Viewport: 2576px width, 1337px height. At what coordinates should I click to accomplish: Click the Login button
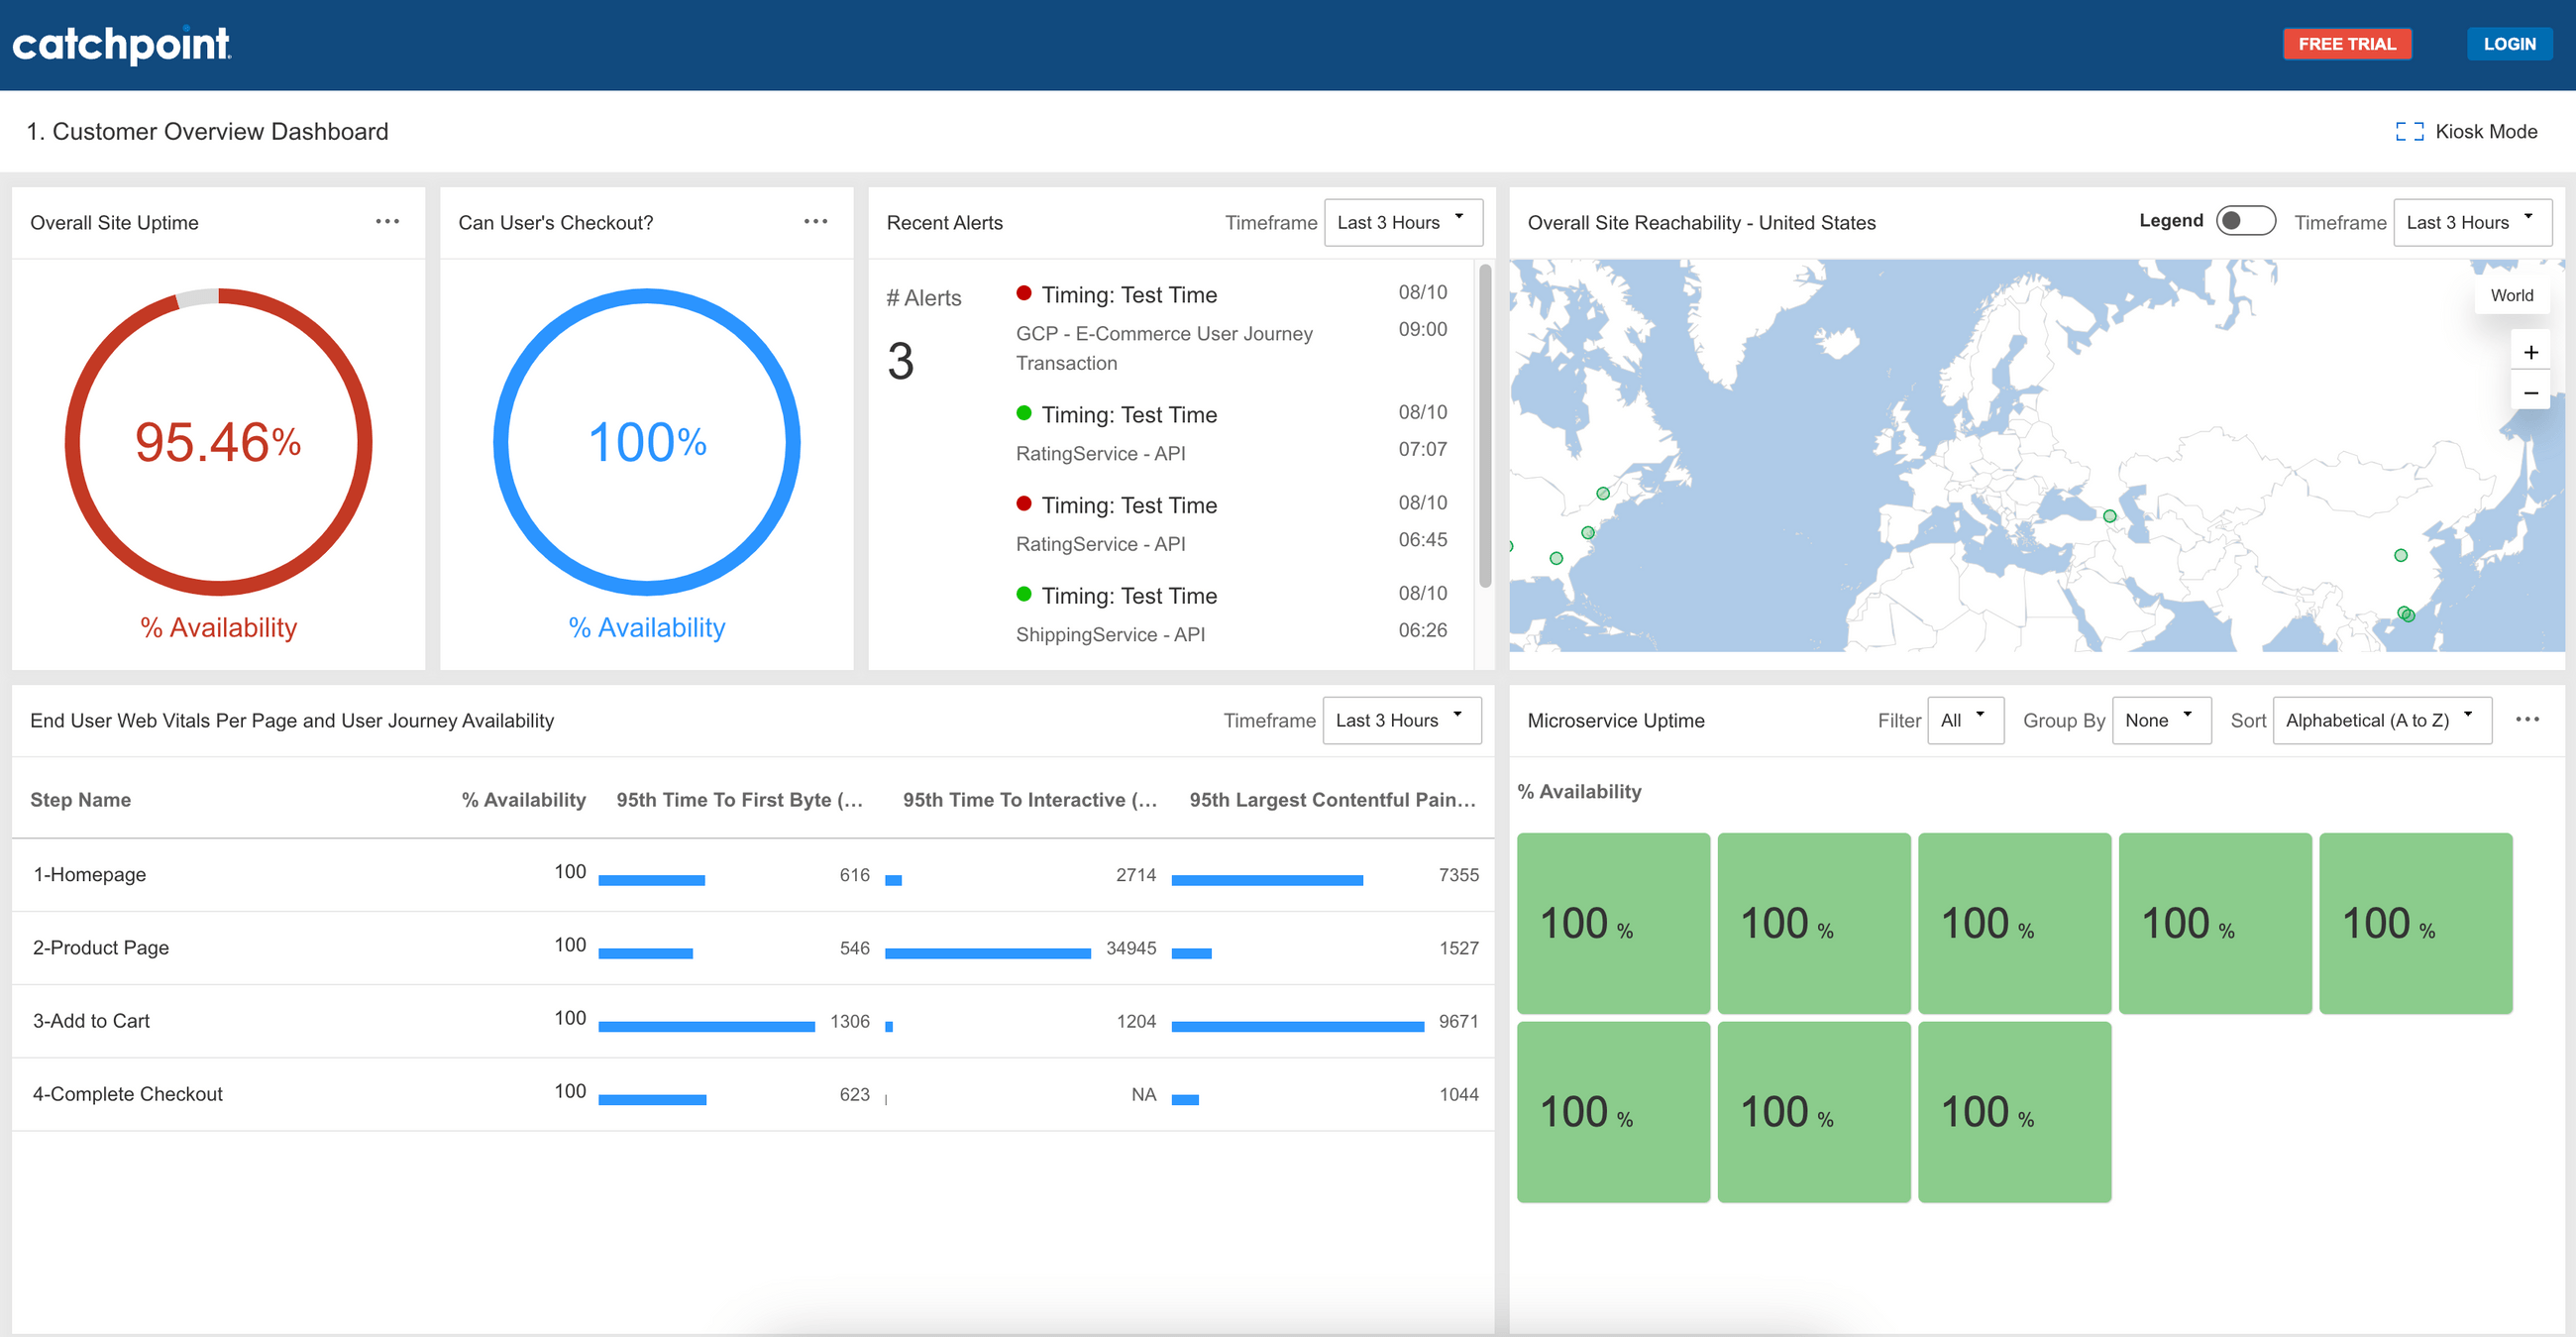pyautogui.click(x=2509, y=43)
